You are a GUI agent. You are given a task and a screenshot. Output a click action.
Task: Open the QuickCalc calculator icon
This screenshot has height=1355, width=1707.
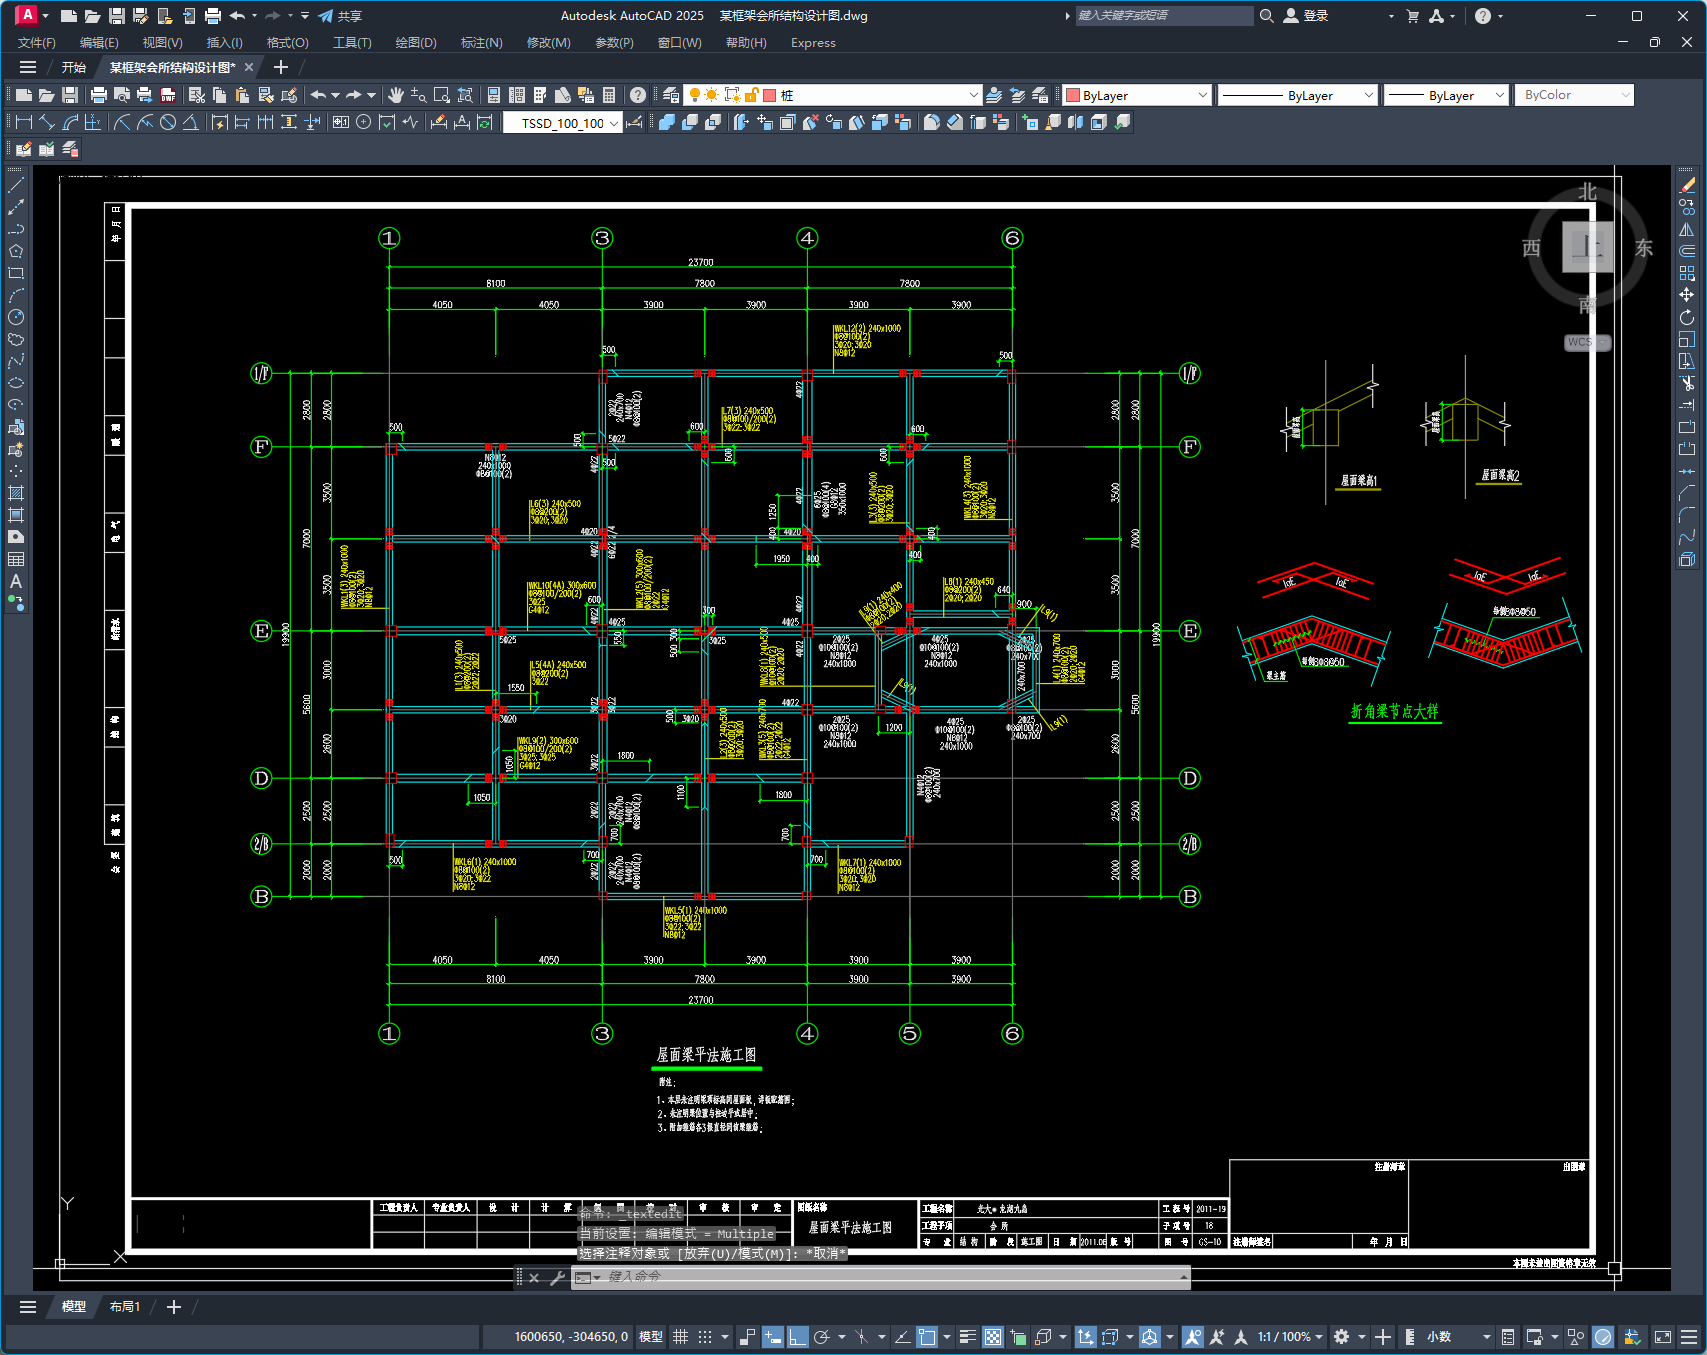(x=609, y=95)
